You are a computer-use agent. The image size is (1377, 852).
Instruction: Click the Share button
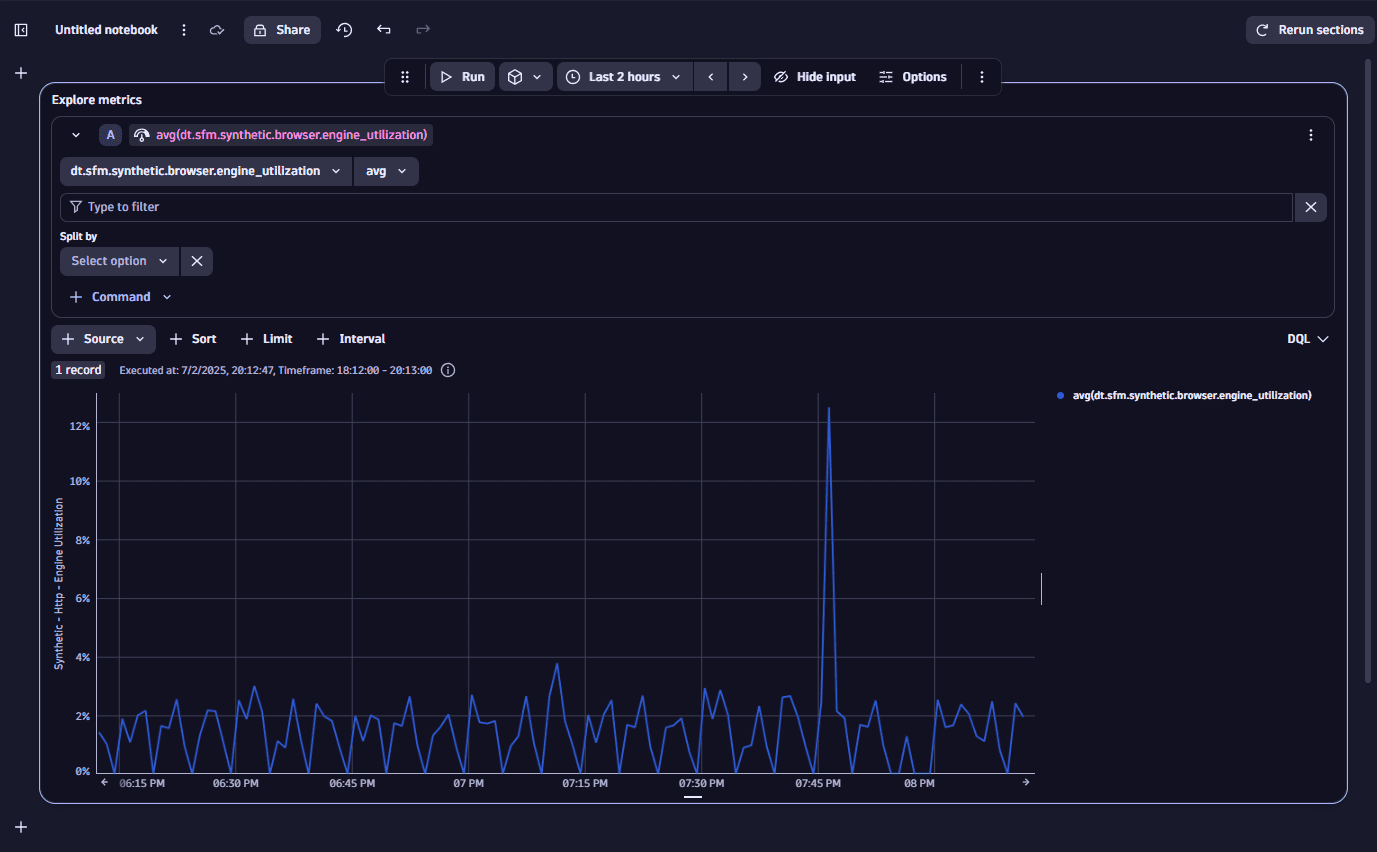tap(282, 30)
